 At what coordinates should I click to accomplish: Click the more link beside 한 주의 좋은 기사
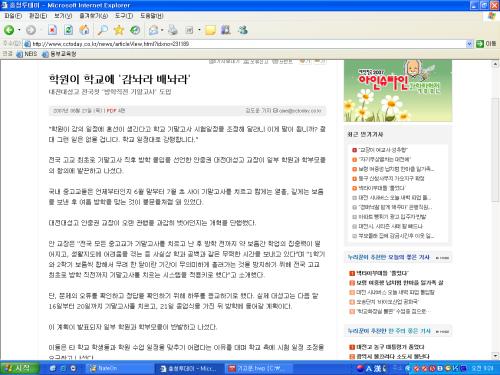click(442, 332)
